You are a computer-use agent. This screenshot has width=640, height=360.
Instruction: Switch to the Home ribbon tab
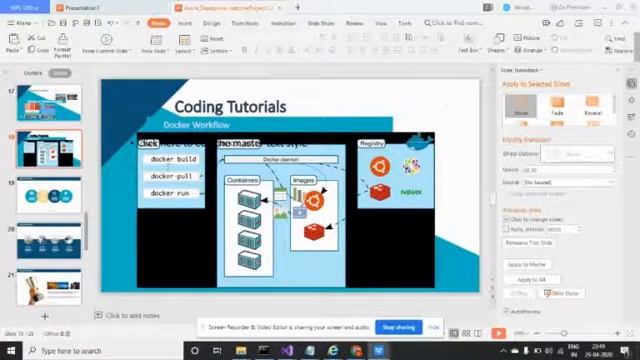coord(159,23)
